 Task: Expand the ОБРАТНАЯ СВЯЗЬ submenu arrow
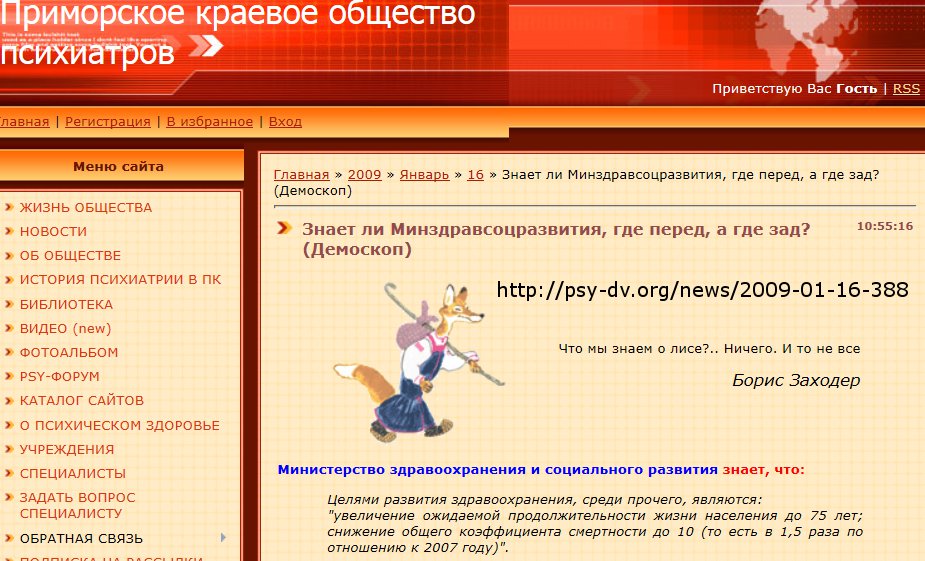click(x=222, y=537)
